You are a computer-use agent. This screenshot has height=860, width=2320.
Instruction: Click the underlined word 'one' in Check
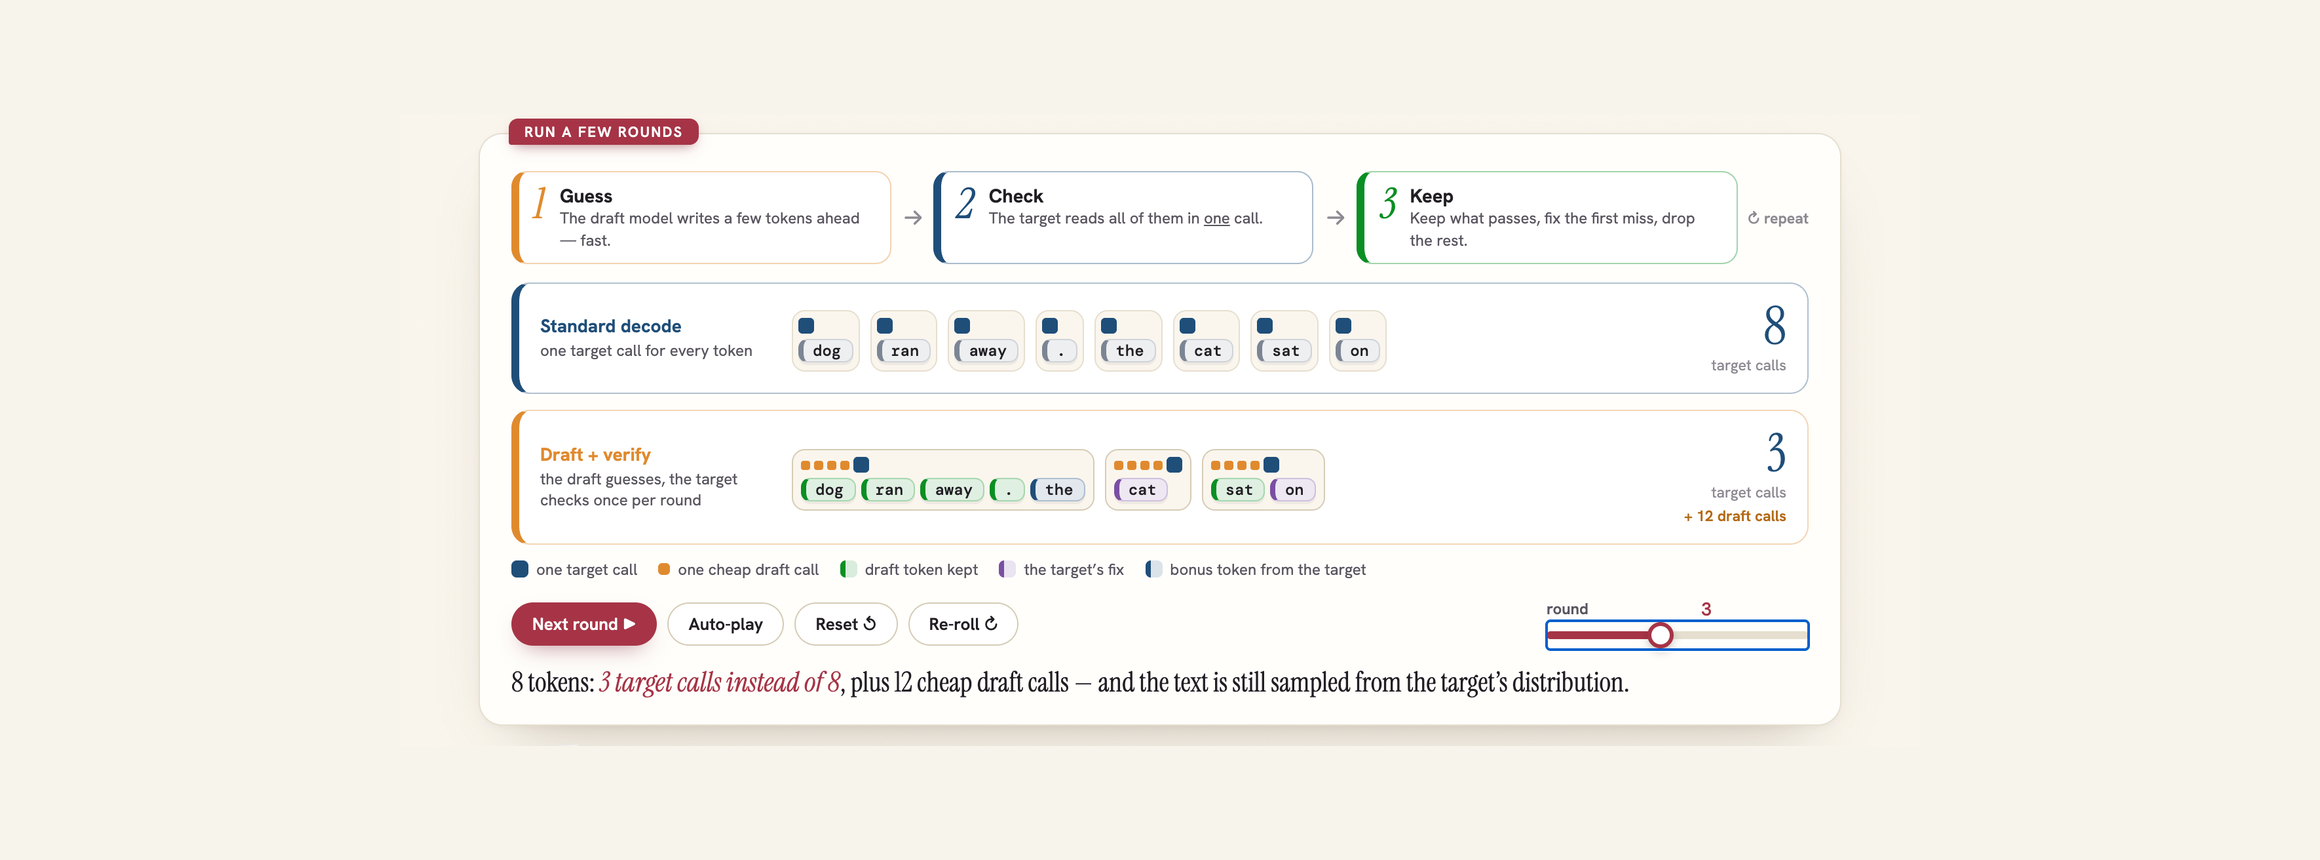click(x=1216, y=219)
